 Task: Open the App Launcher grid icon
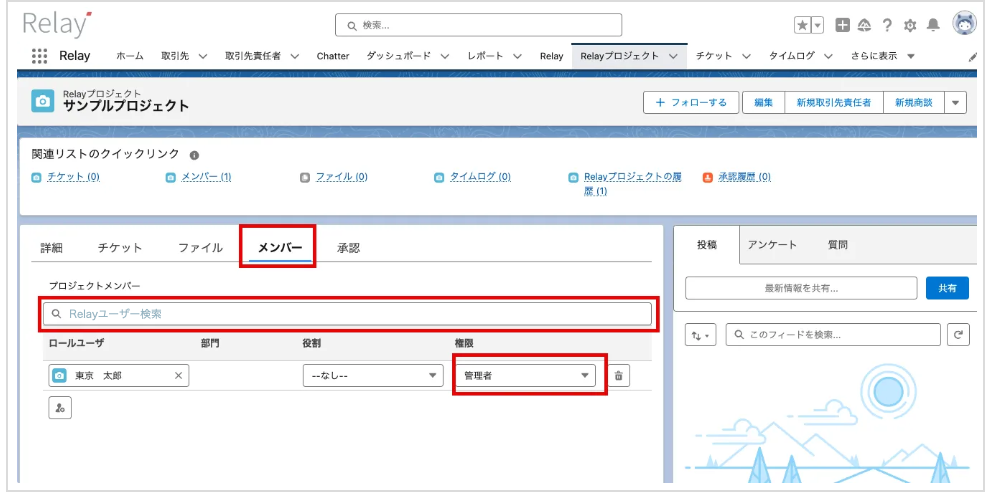[x=39, y=55]
